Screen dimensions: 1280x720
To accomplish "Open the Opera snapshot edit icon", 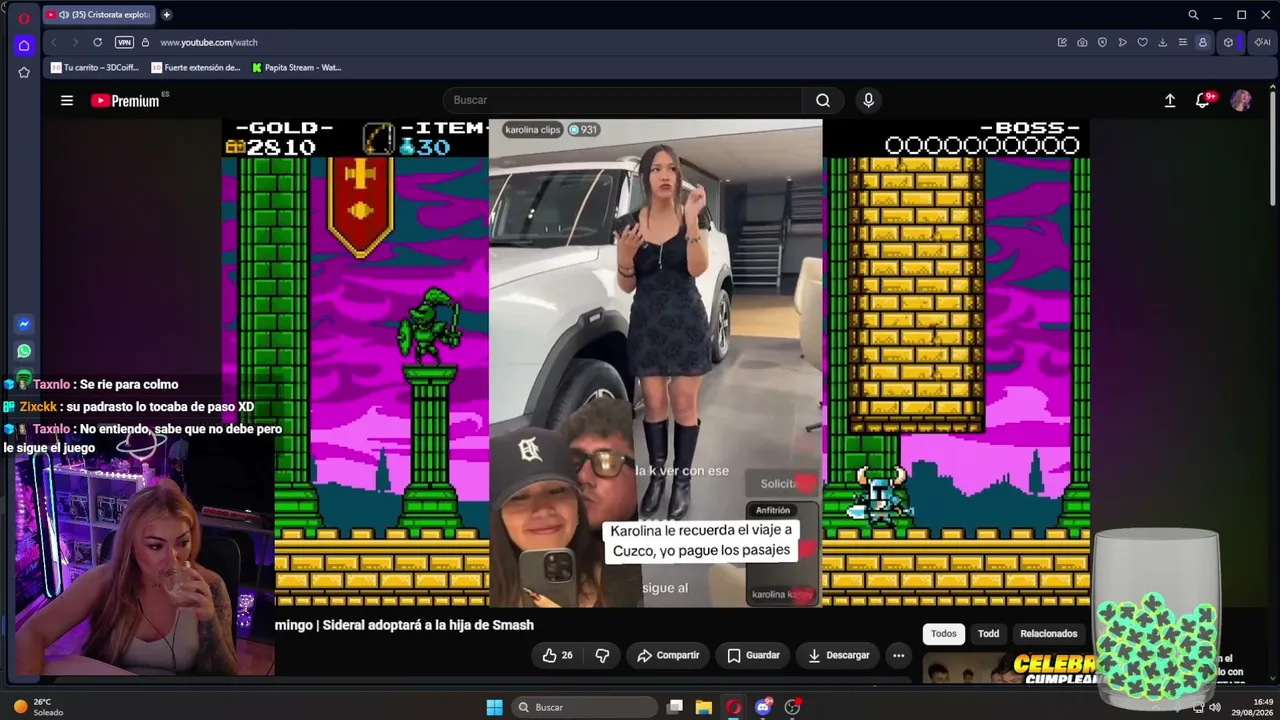I will click(x=1062, y=42).
